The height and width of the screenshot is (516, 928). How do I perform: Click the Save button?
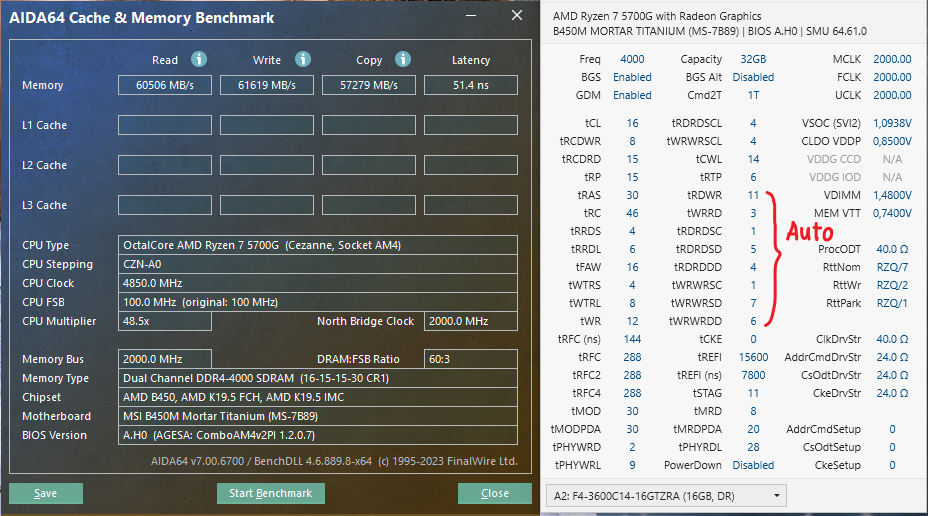(x=46, y=494)
